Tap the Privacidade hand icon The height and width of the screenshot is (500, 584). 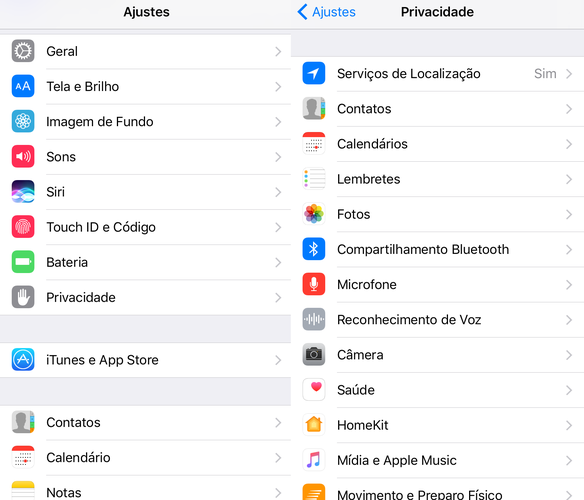tap(23, 297)
